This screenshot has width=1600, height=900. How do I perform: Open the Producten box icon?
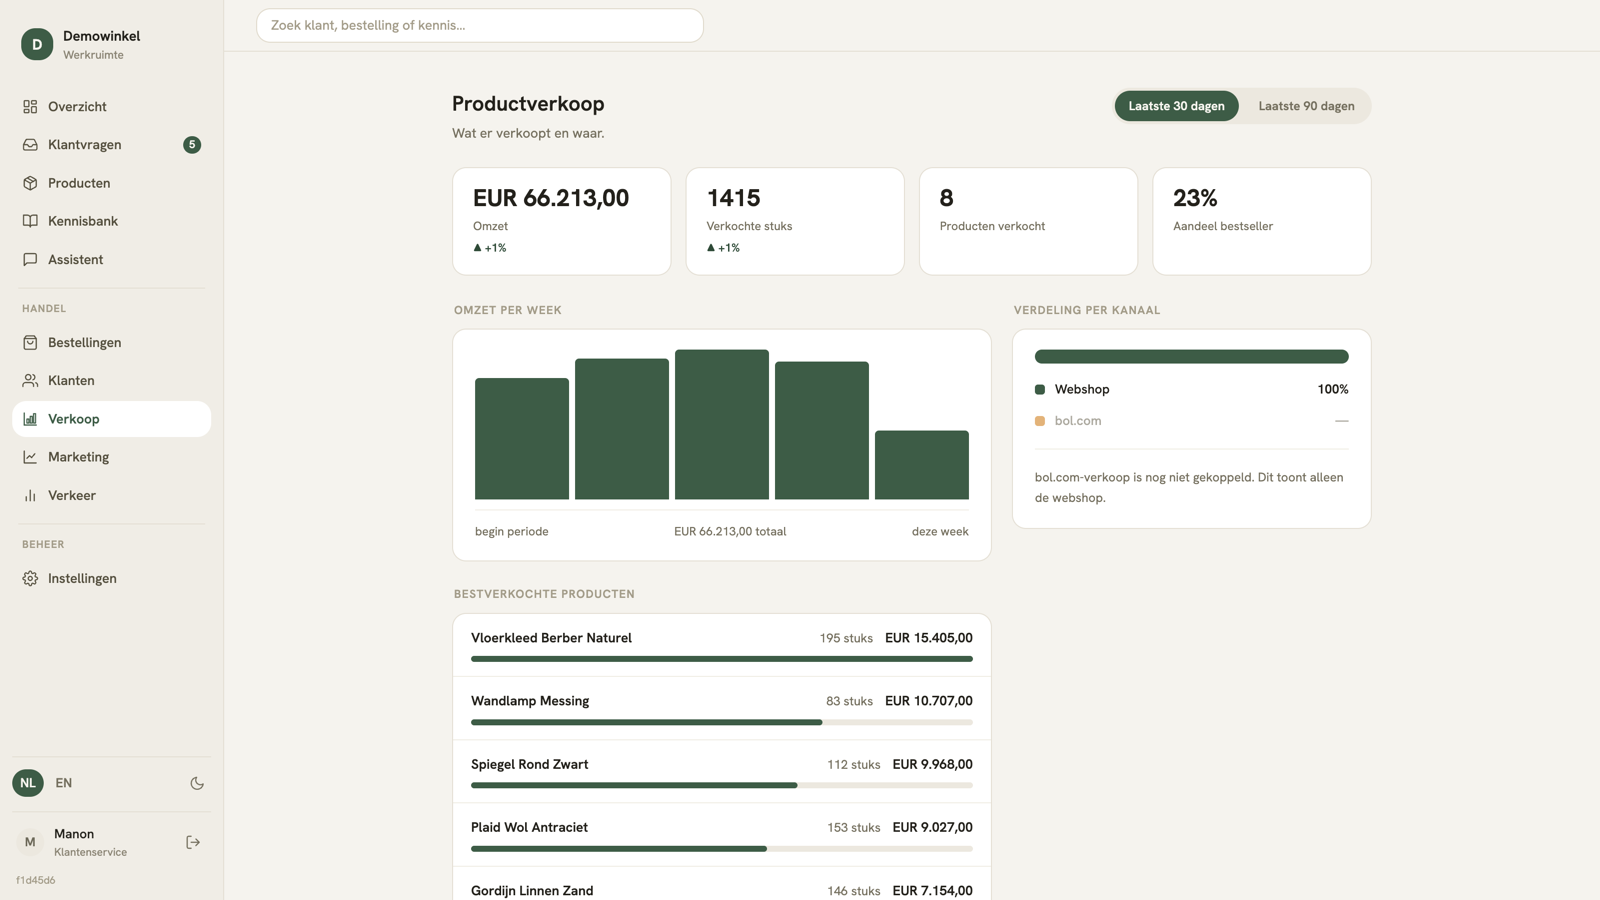30,183
